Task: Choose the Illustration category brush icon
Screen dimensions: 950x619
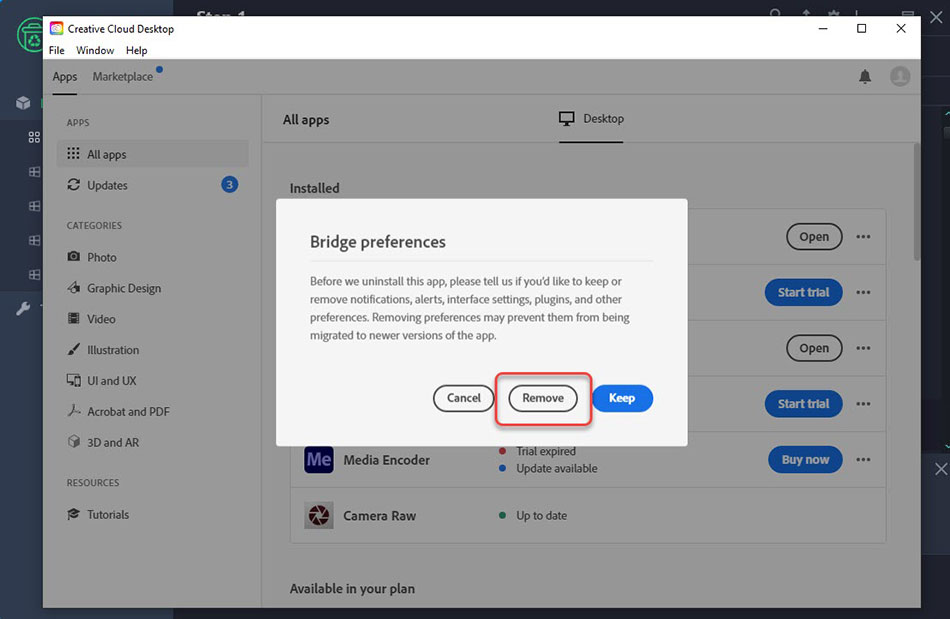Action: 73,349
